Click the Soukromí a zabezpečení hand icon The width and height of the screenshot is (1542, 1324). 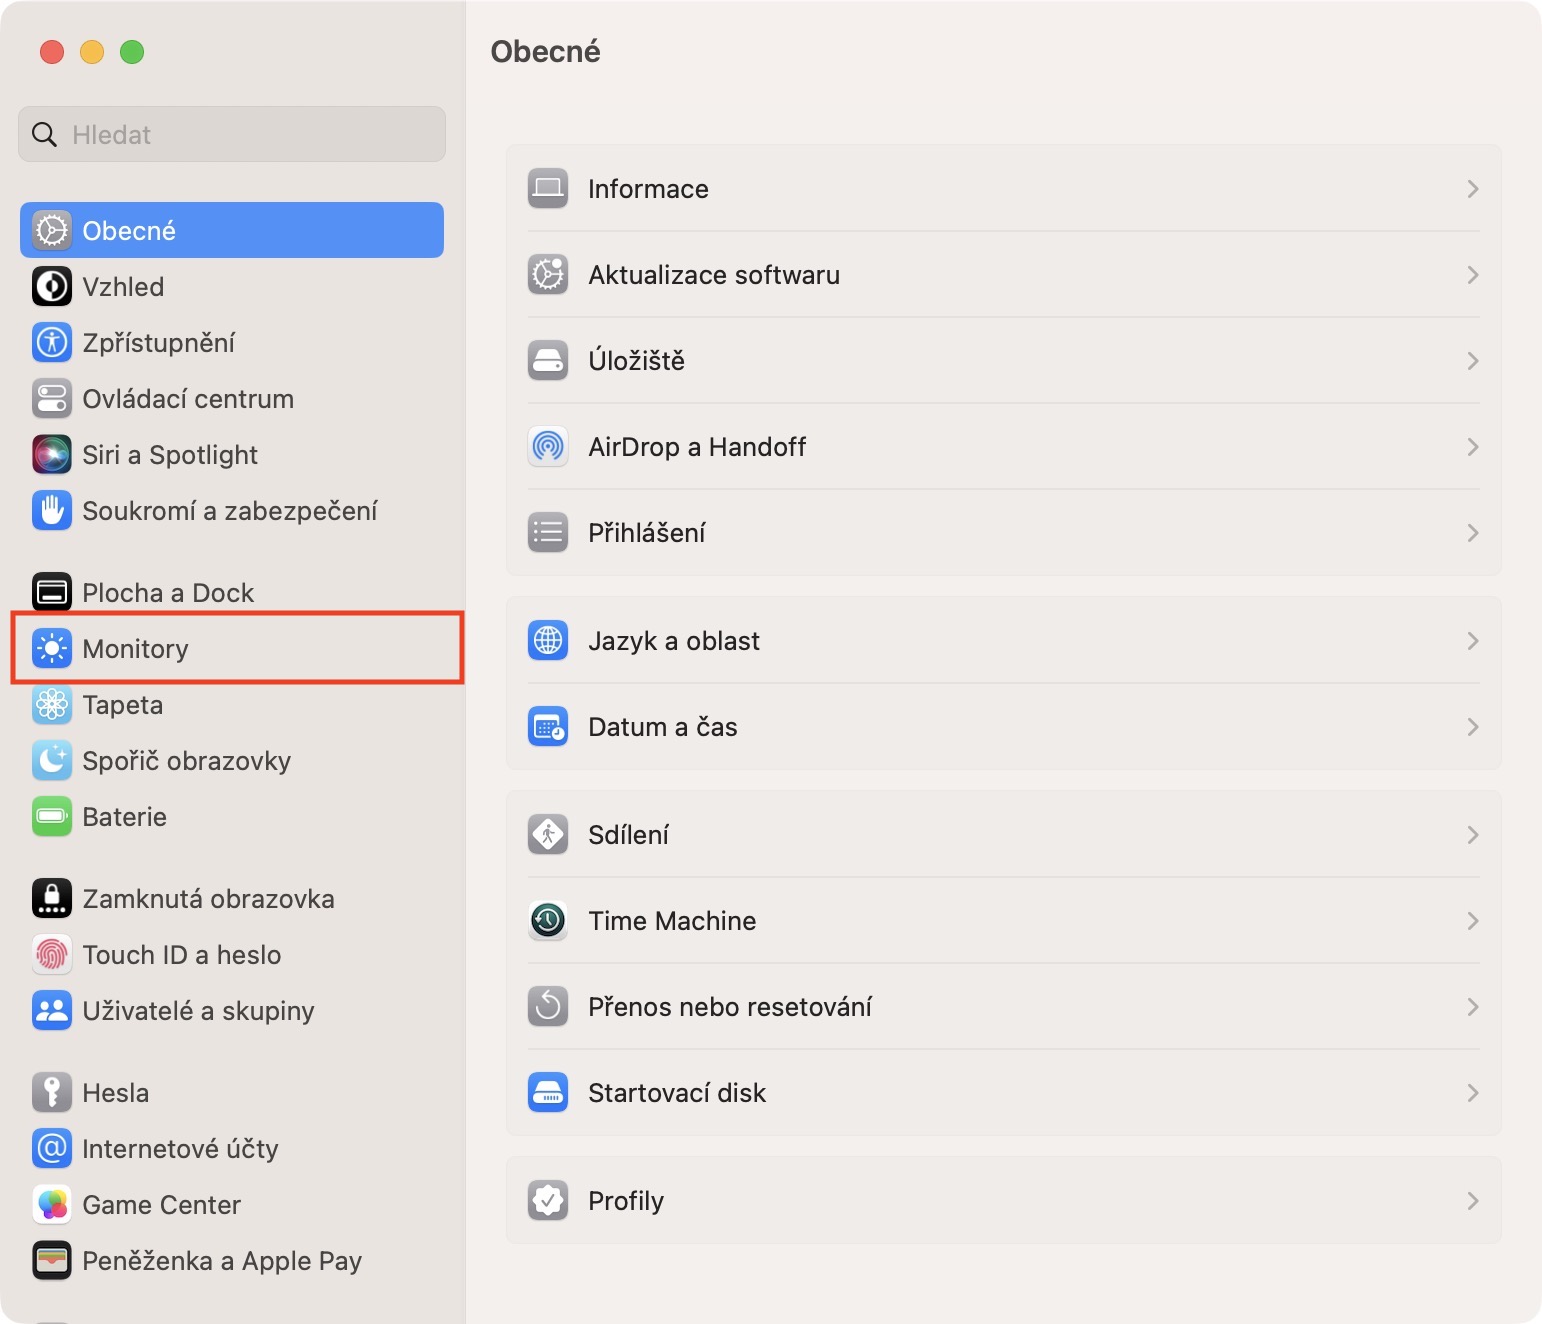[52, 511]
